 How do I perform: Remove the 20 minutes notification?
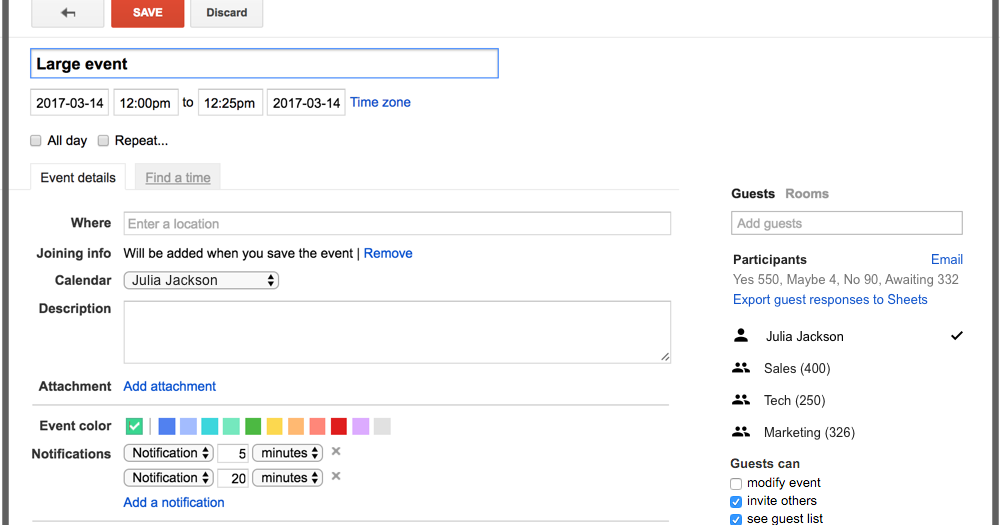tap(336, 477)
